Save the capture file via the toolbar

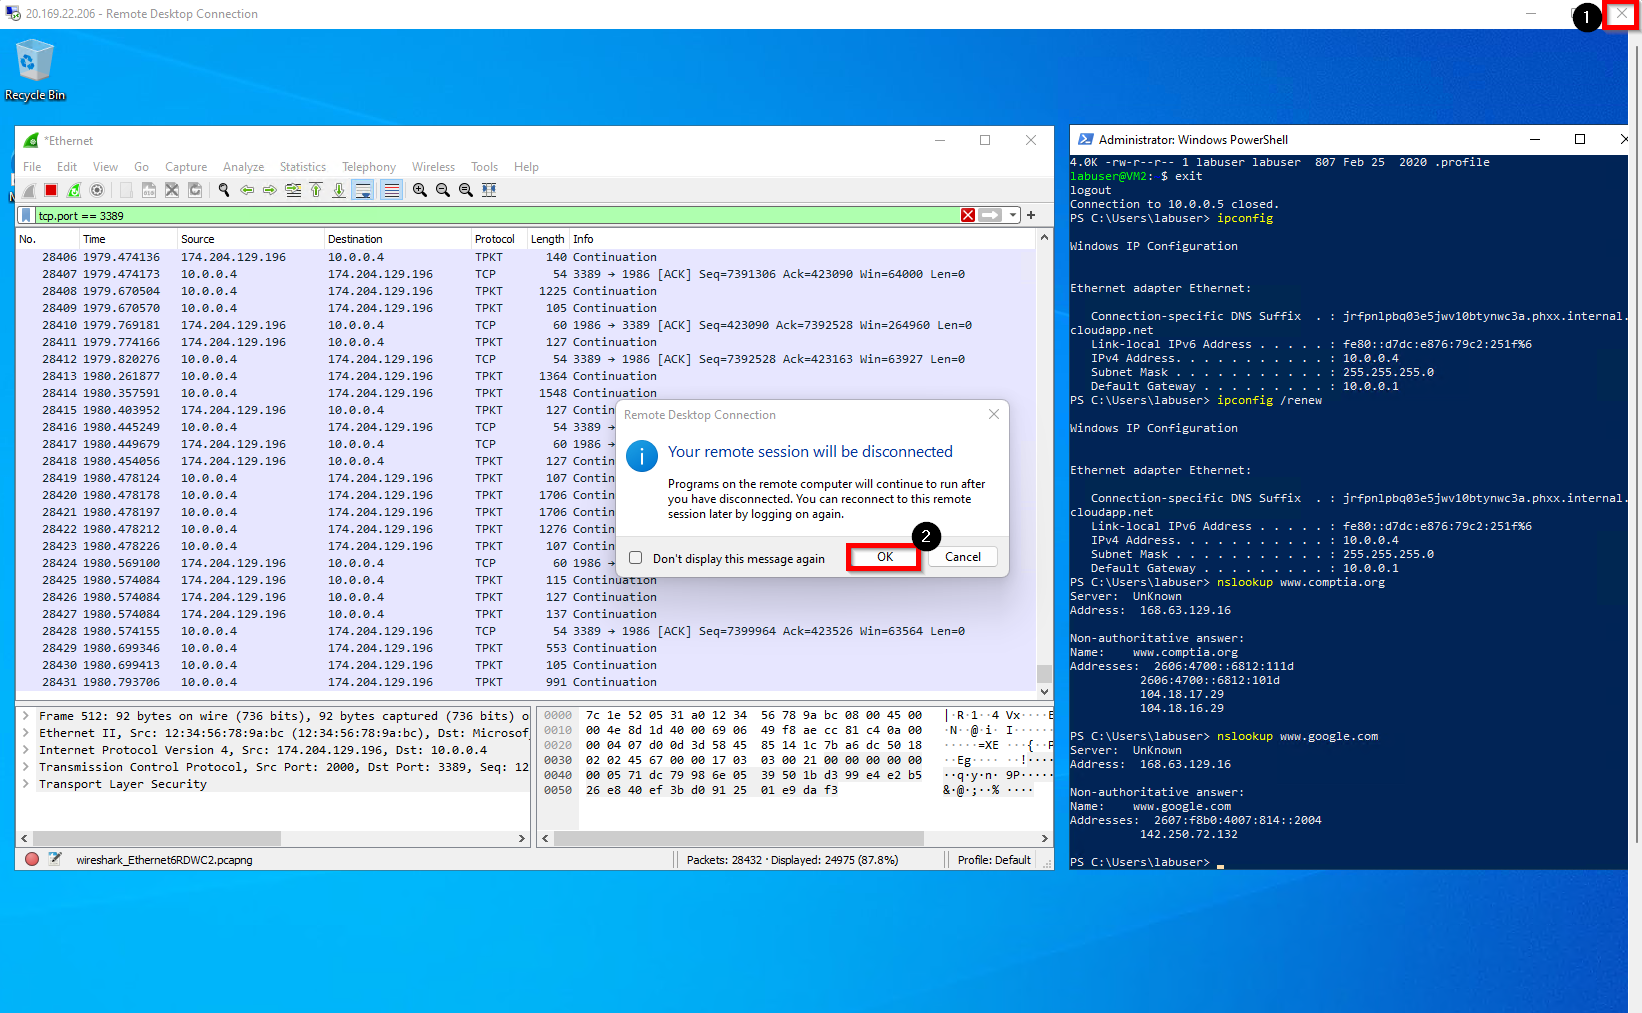[x=149, y=190]
